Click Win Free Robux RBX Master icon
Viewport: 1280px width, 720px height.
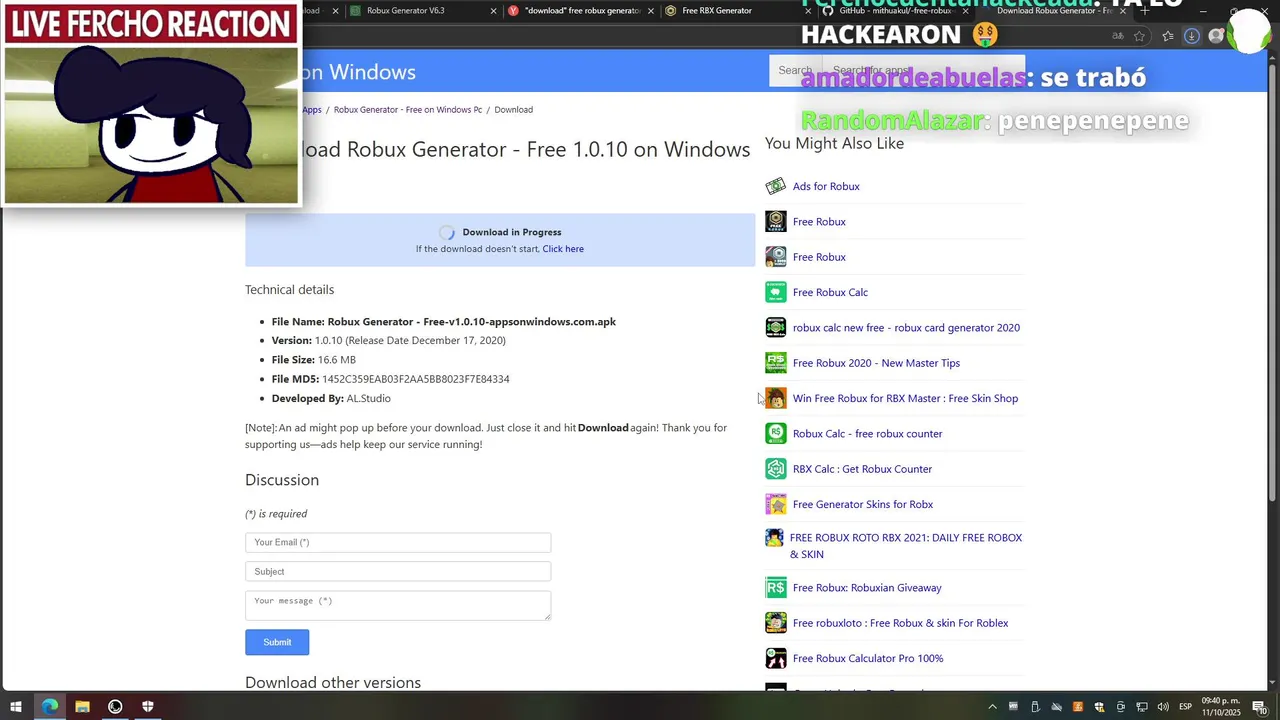[x=775, y=398]
